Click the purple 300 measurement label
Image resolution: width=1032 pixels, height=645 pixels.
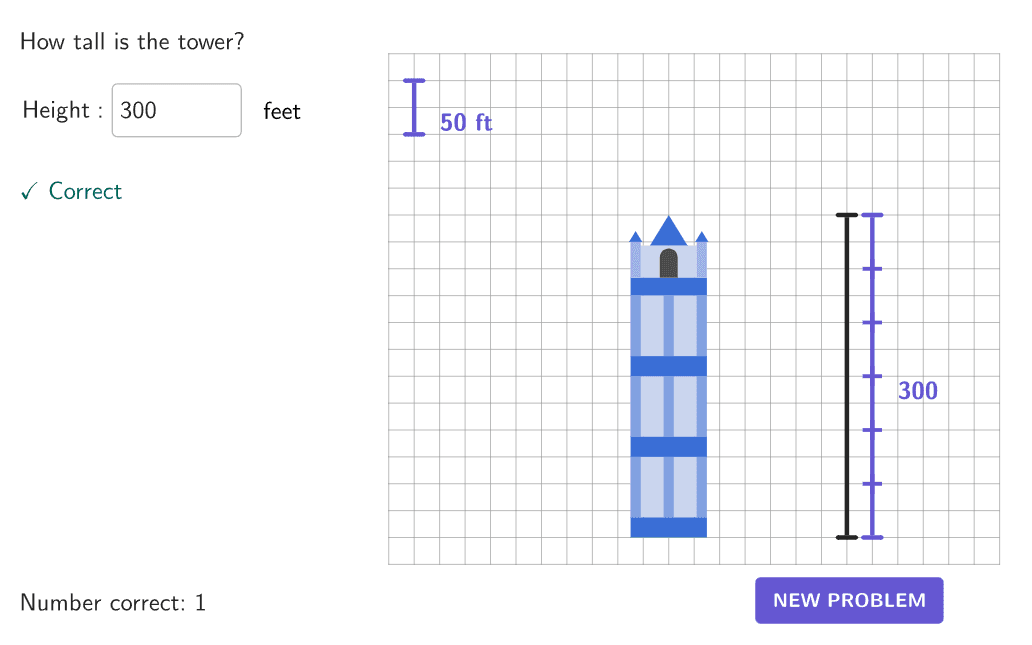pos(917,390)
